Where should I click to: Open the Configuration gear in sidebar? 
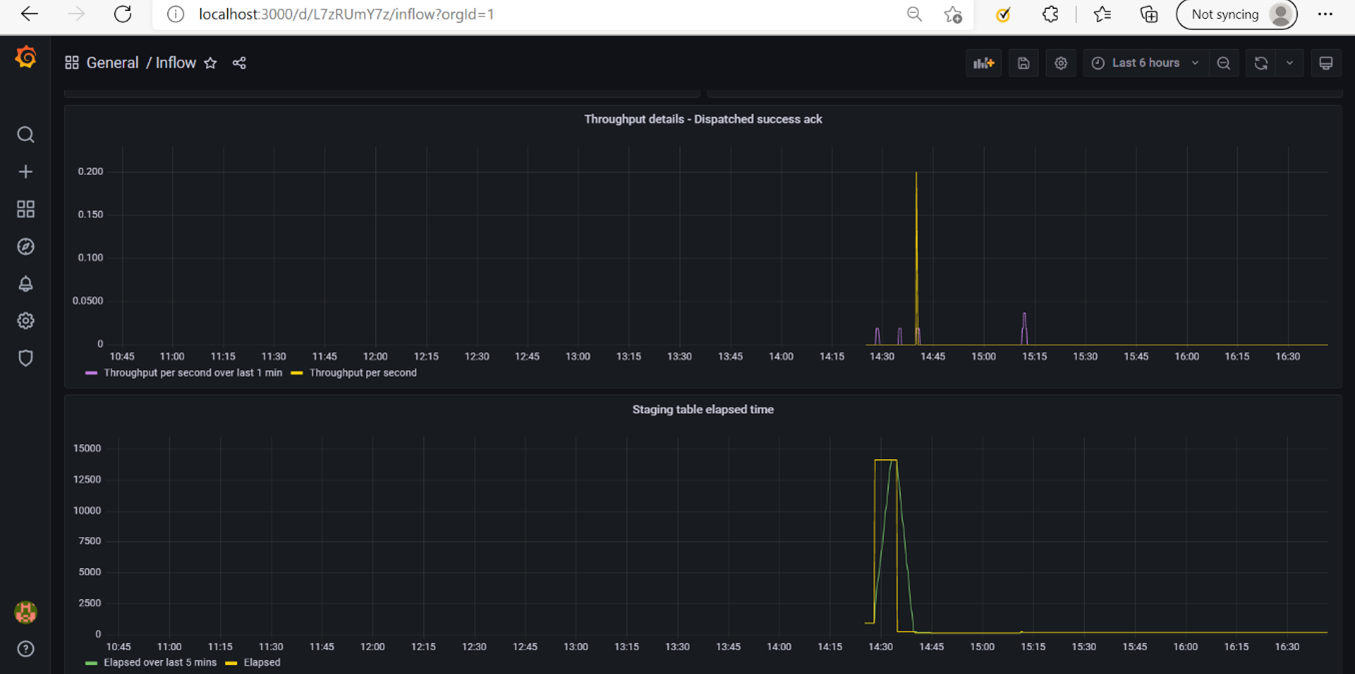(x=26, y=321)
